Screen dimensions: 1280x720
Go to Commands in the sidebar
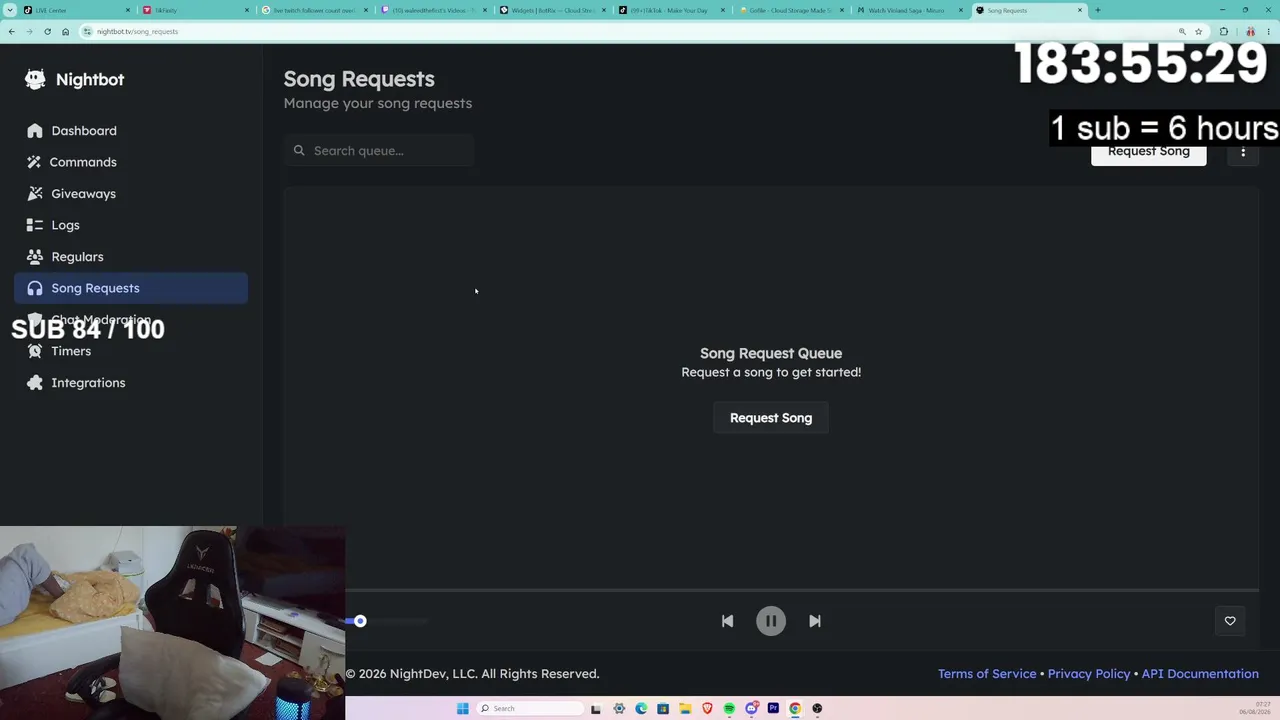(131, 162)
